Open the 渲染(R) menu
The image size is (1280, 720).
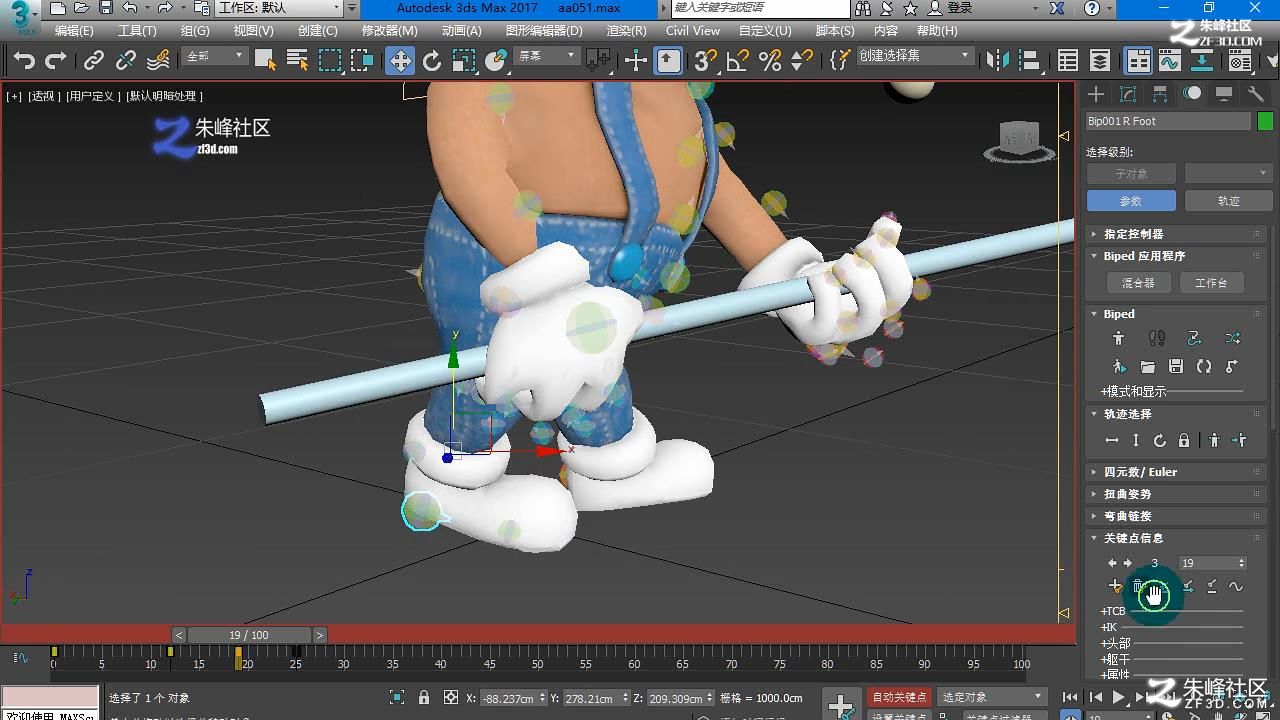pos(627,31)
